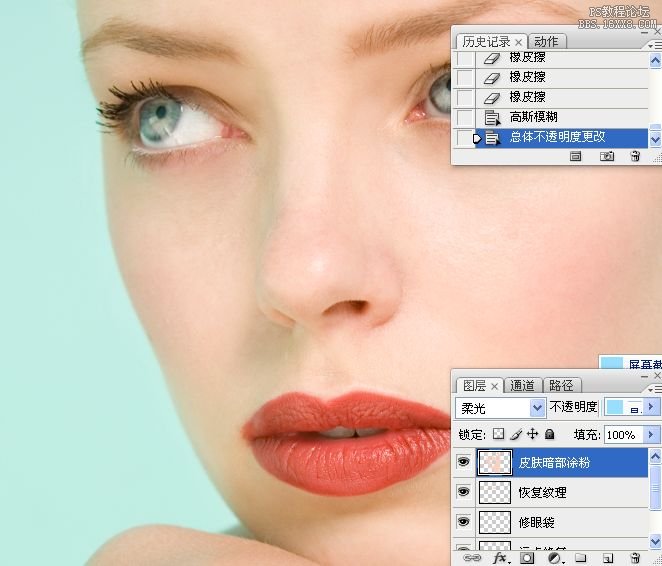Click the filter icon of the 高斯模糊 state
662x566 pixels.
[x=492, y=117]
